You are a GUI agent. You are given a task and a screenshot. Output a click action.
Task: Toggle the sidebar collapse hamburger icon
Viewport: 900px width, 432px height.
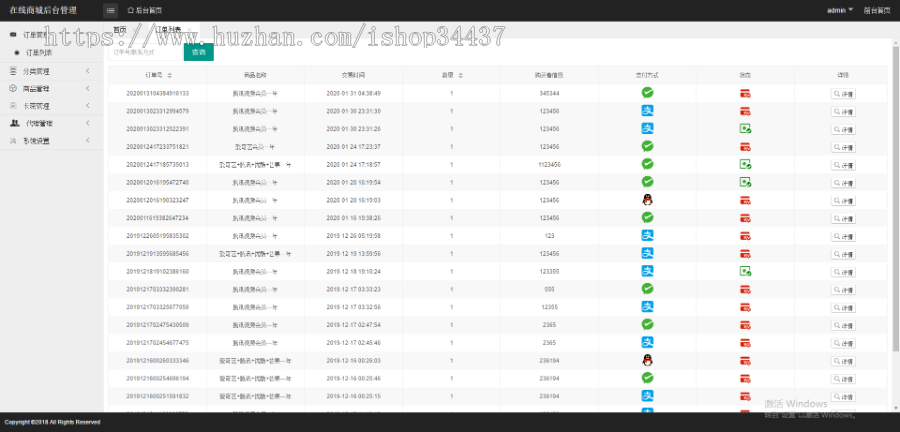click(x=110, y=10)
